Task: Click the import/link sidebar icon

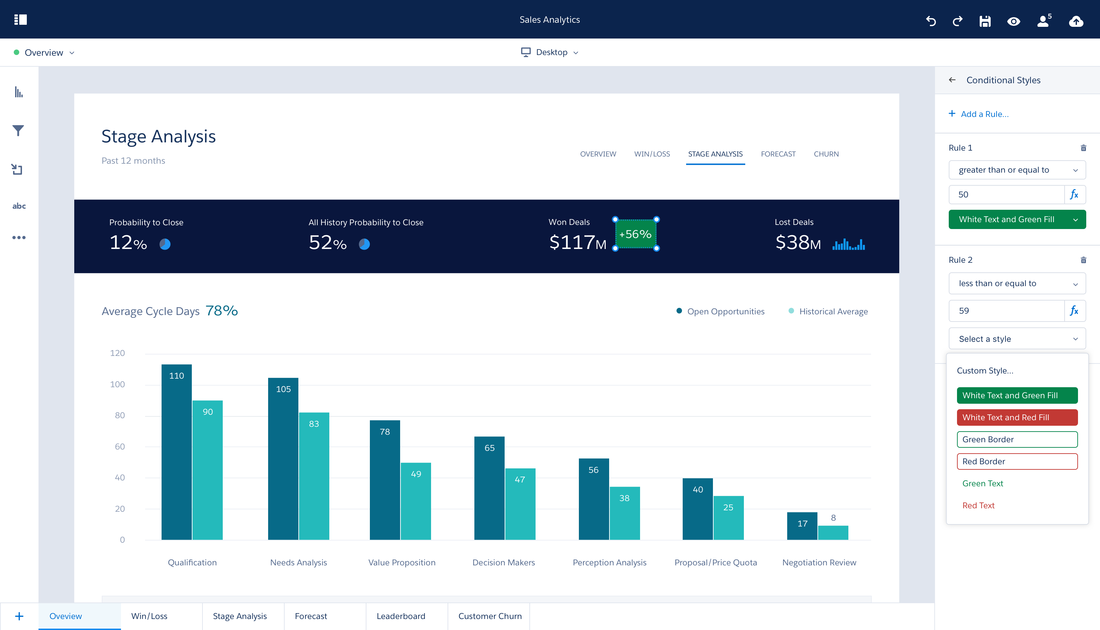Action: (x=18, y=169)
